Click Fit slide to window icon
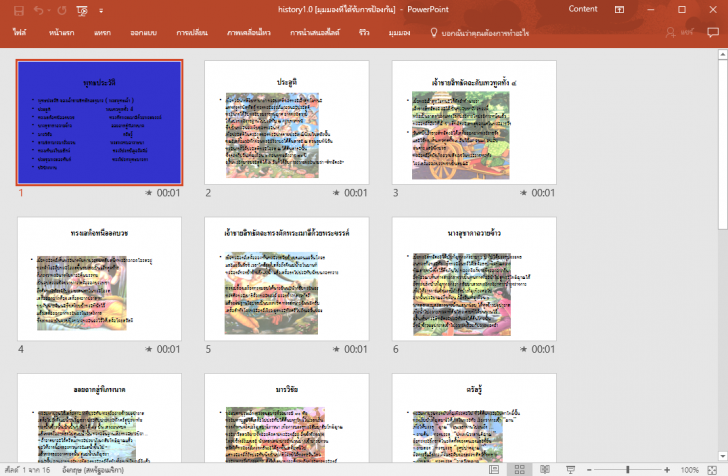Screen dimensions: 728x476 pyautogui.click(x=712, y=470)
